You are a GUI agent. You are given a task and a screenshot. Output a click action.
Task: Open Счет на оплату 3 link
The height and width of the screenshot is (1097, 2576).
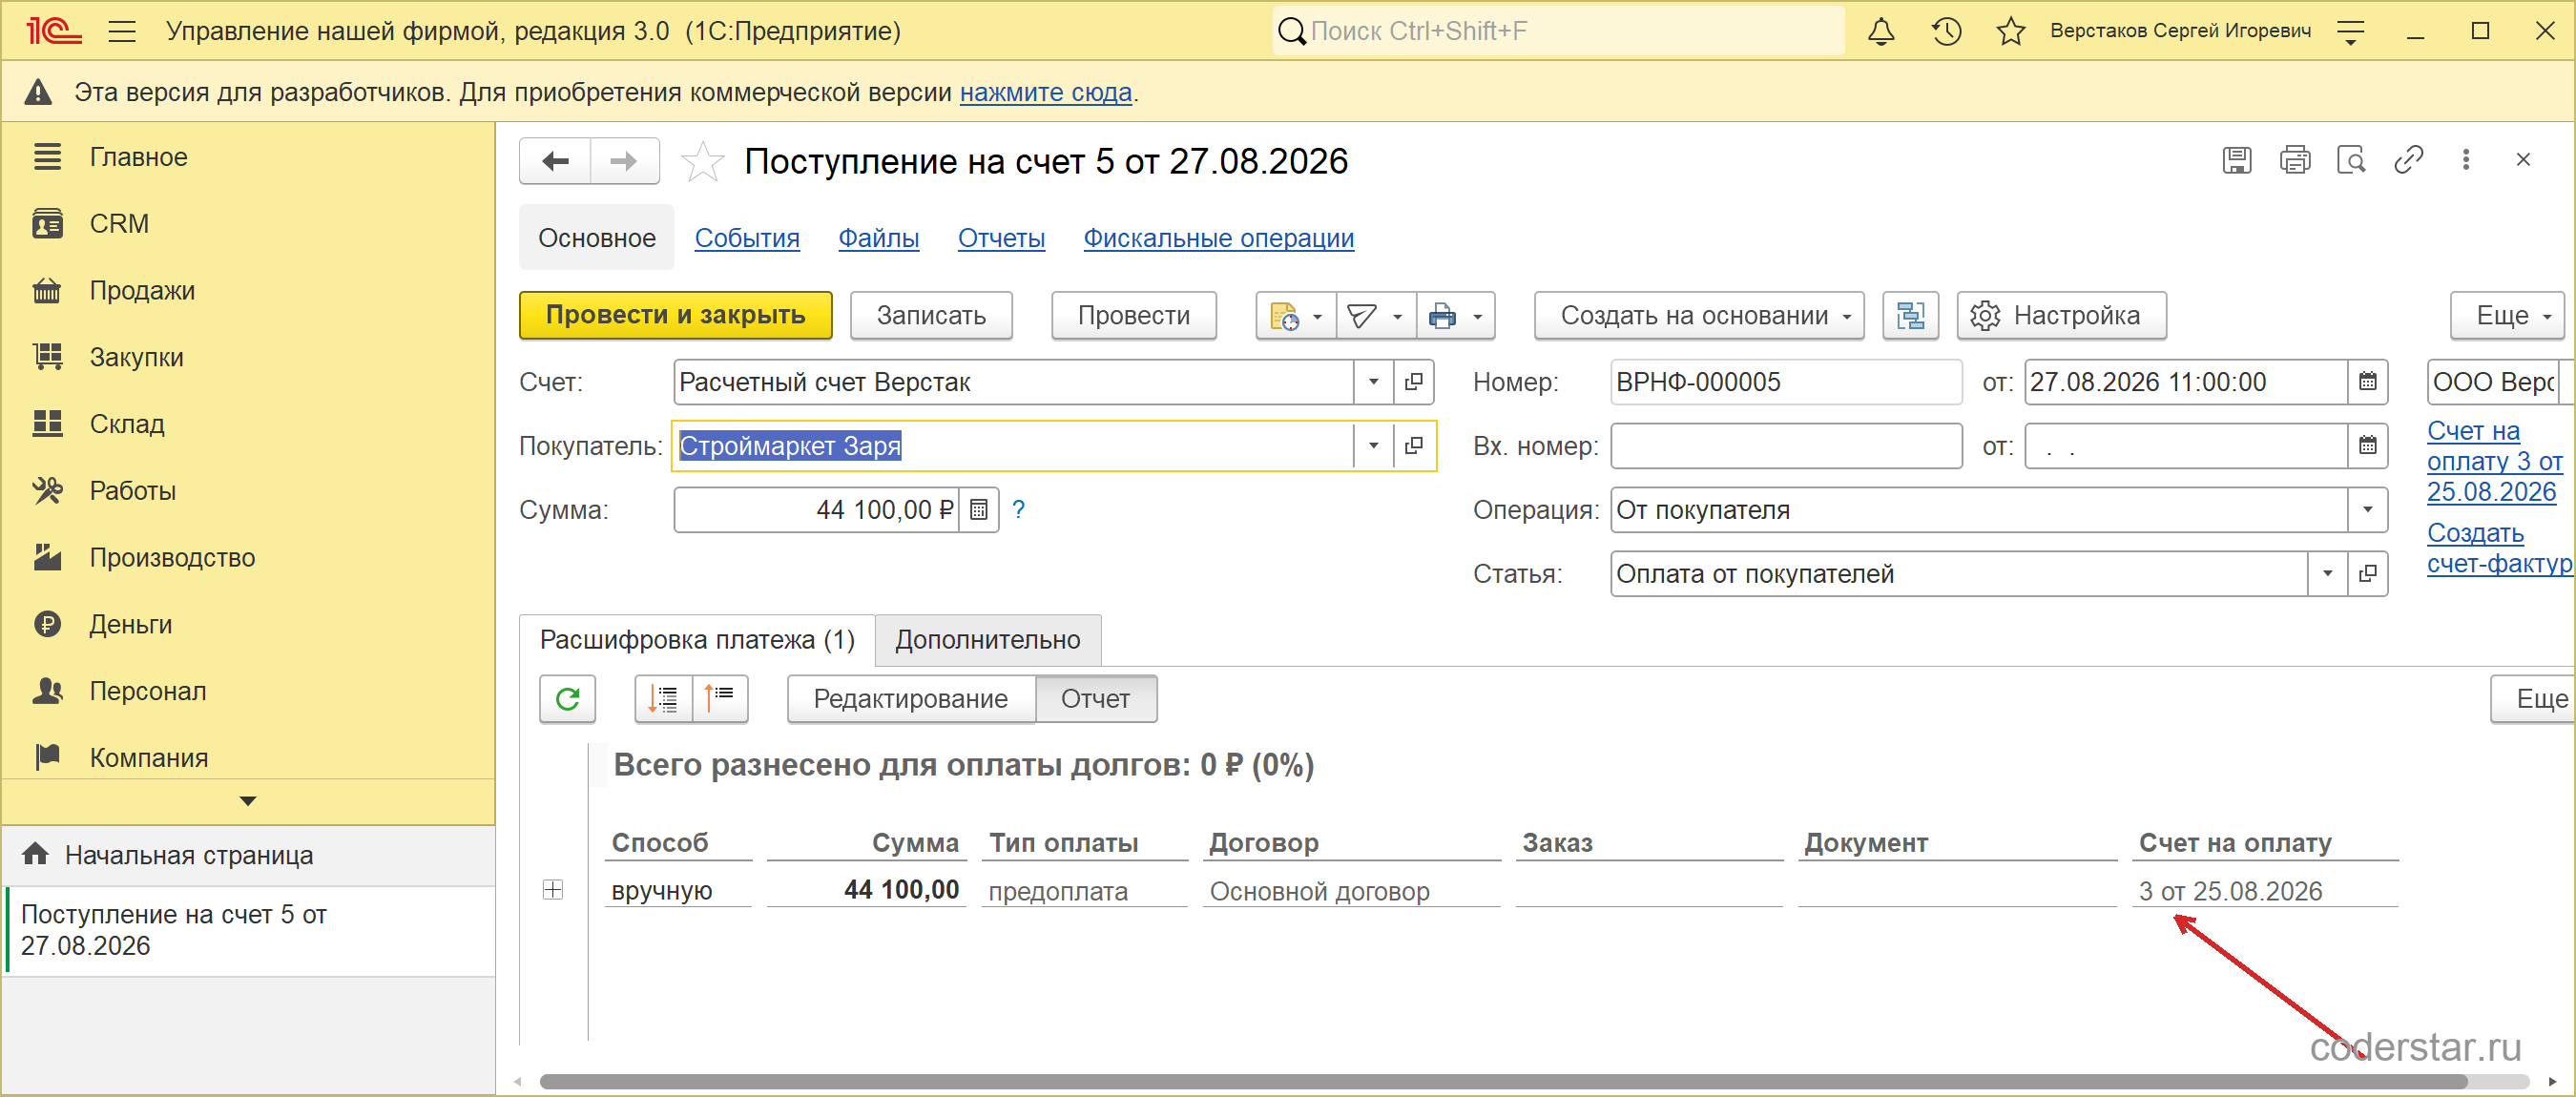(2493, 461)
